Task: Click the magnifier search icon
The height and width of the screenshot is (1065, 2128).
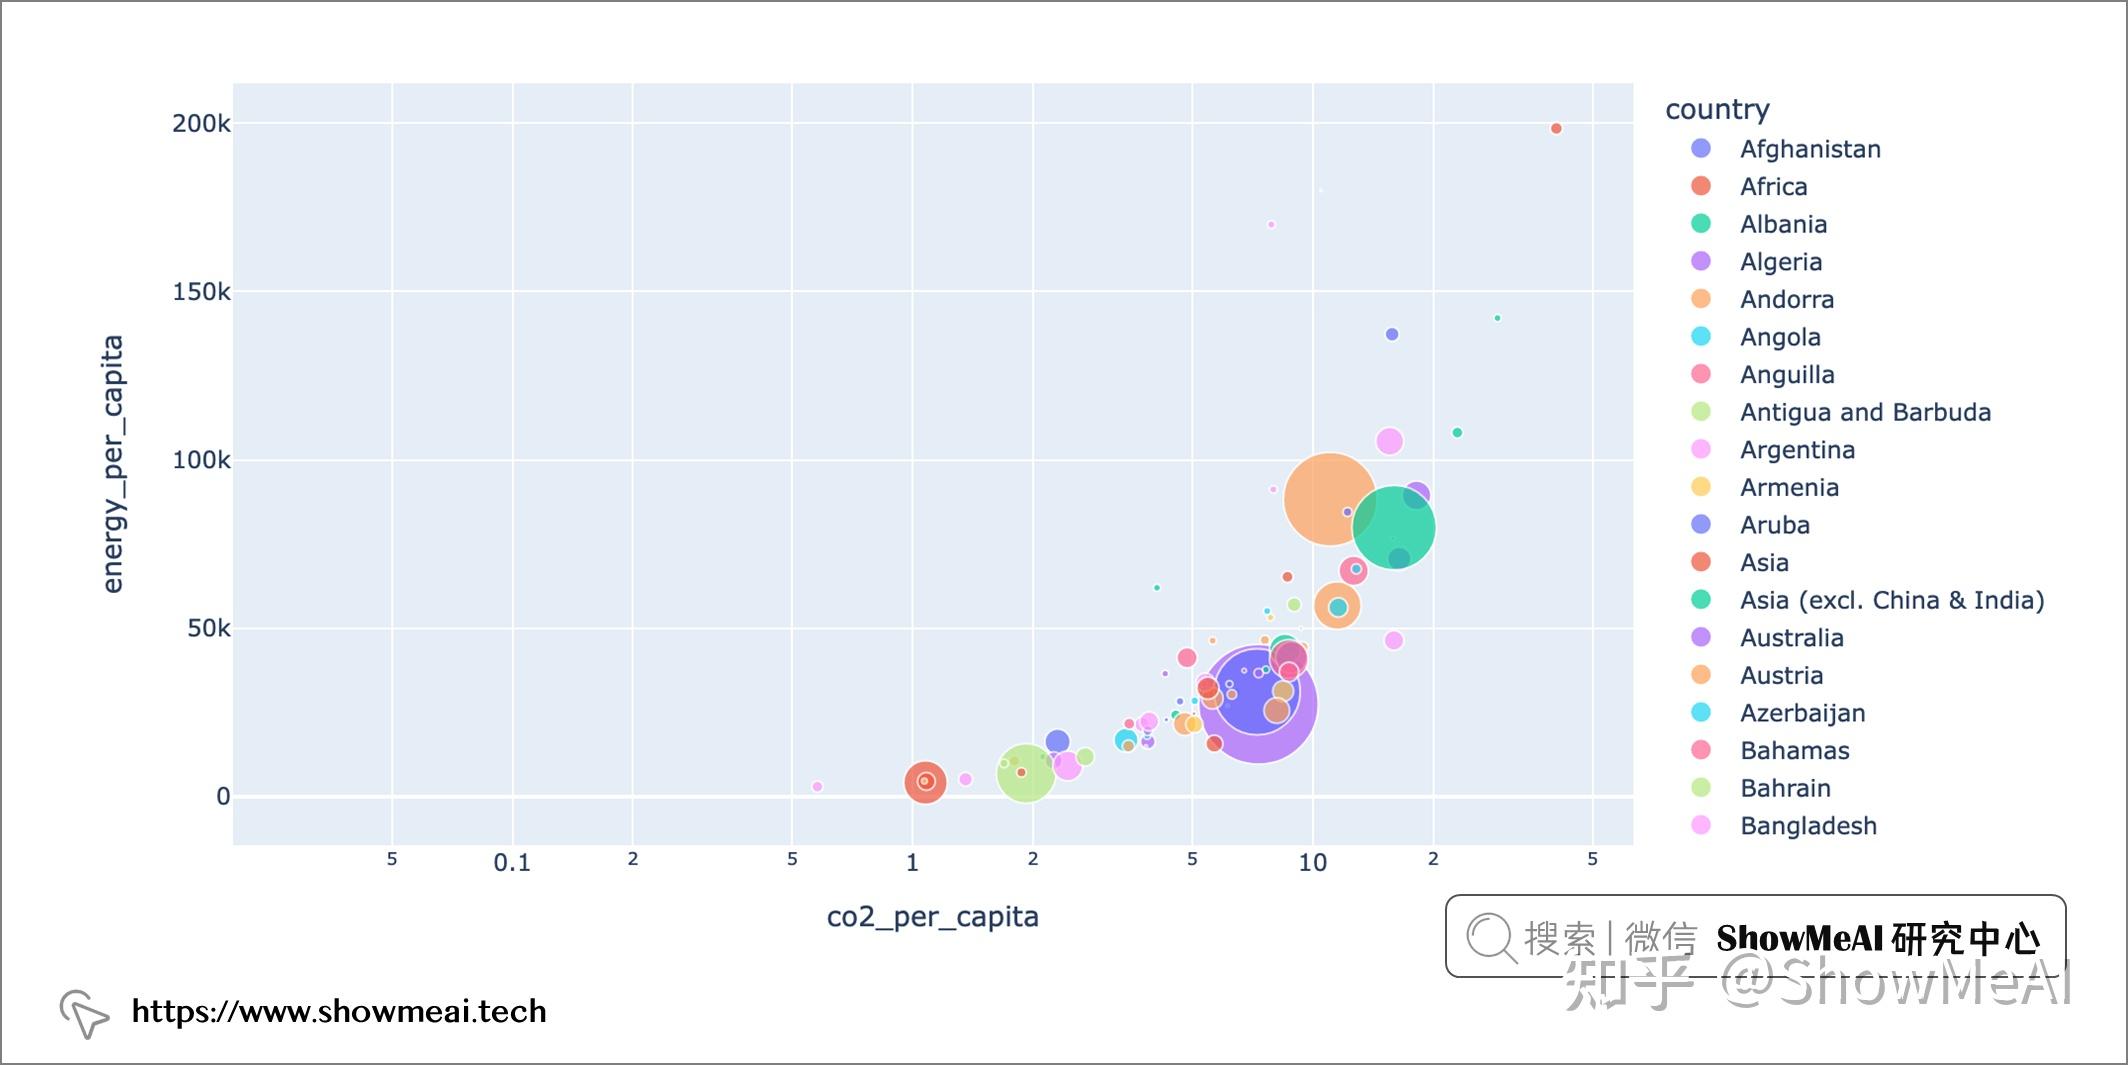Action: tap(1491, 938)
